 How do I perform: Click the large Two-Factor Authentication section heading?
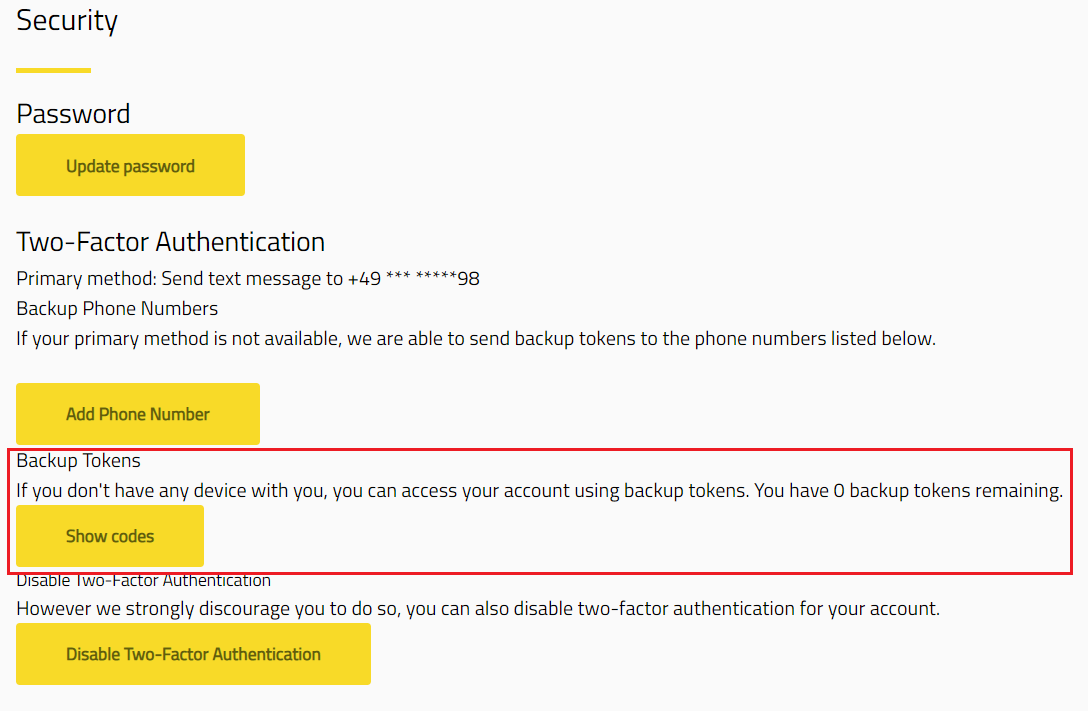click(x=170, y=242)
